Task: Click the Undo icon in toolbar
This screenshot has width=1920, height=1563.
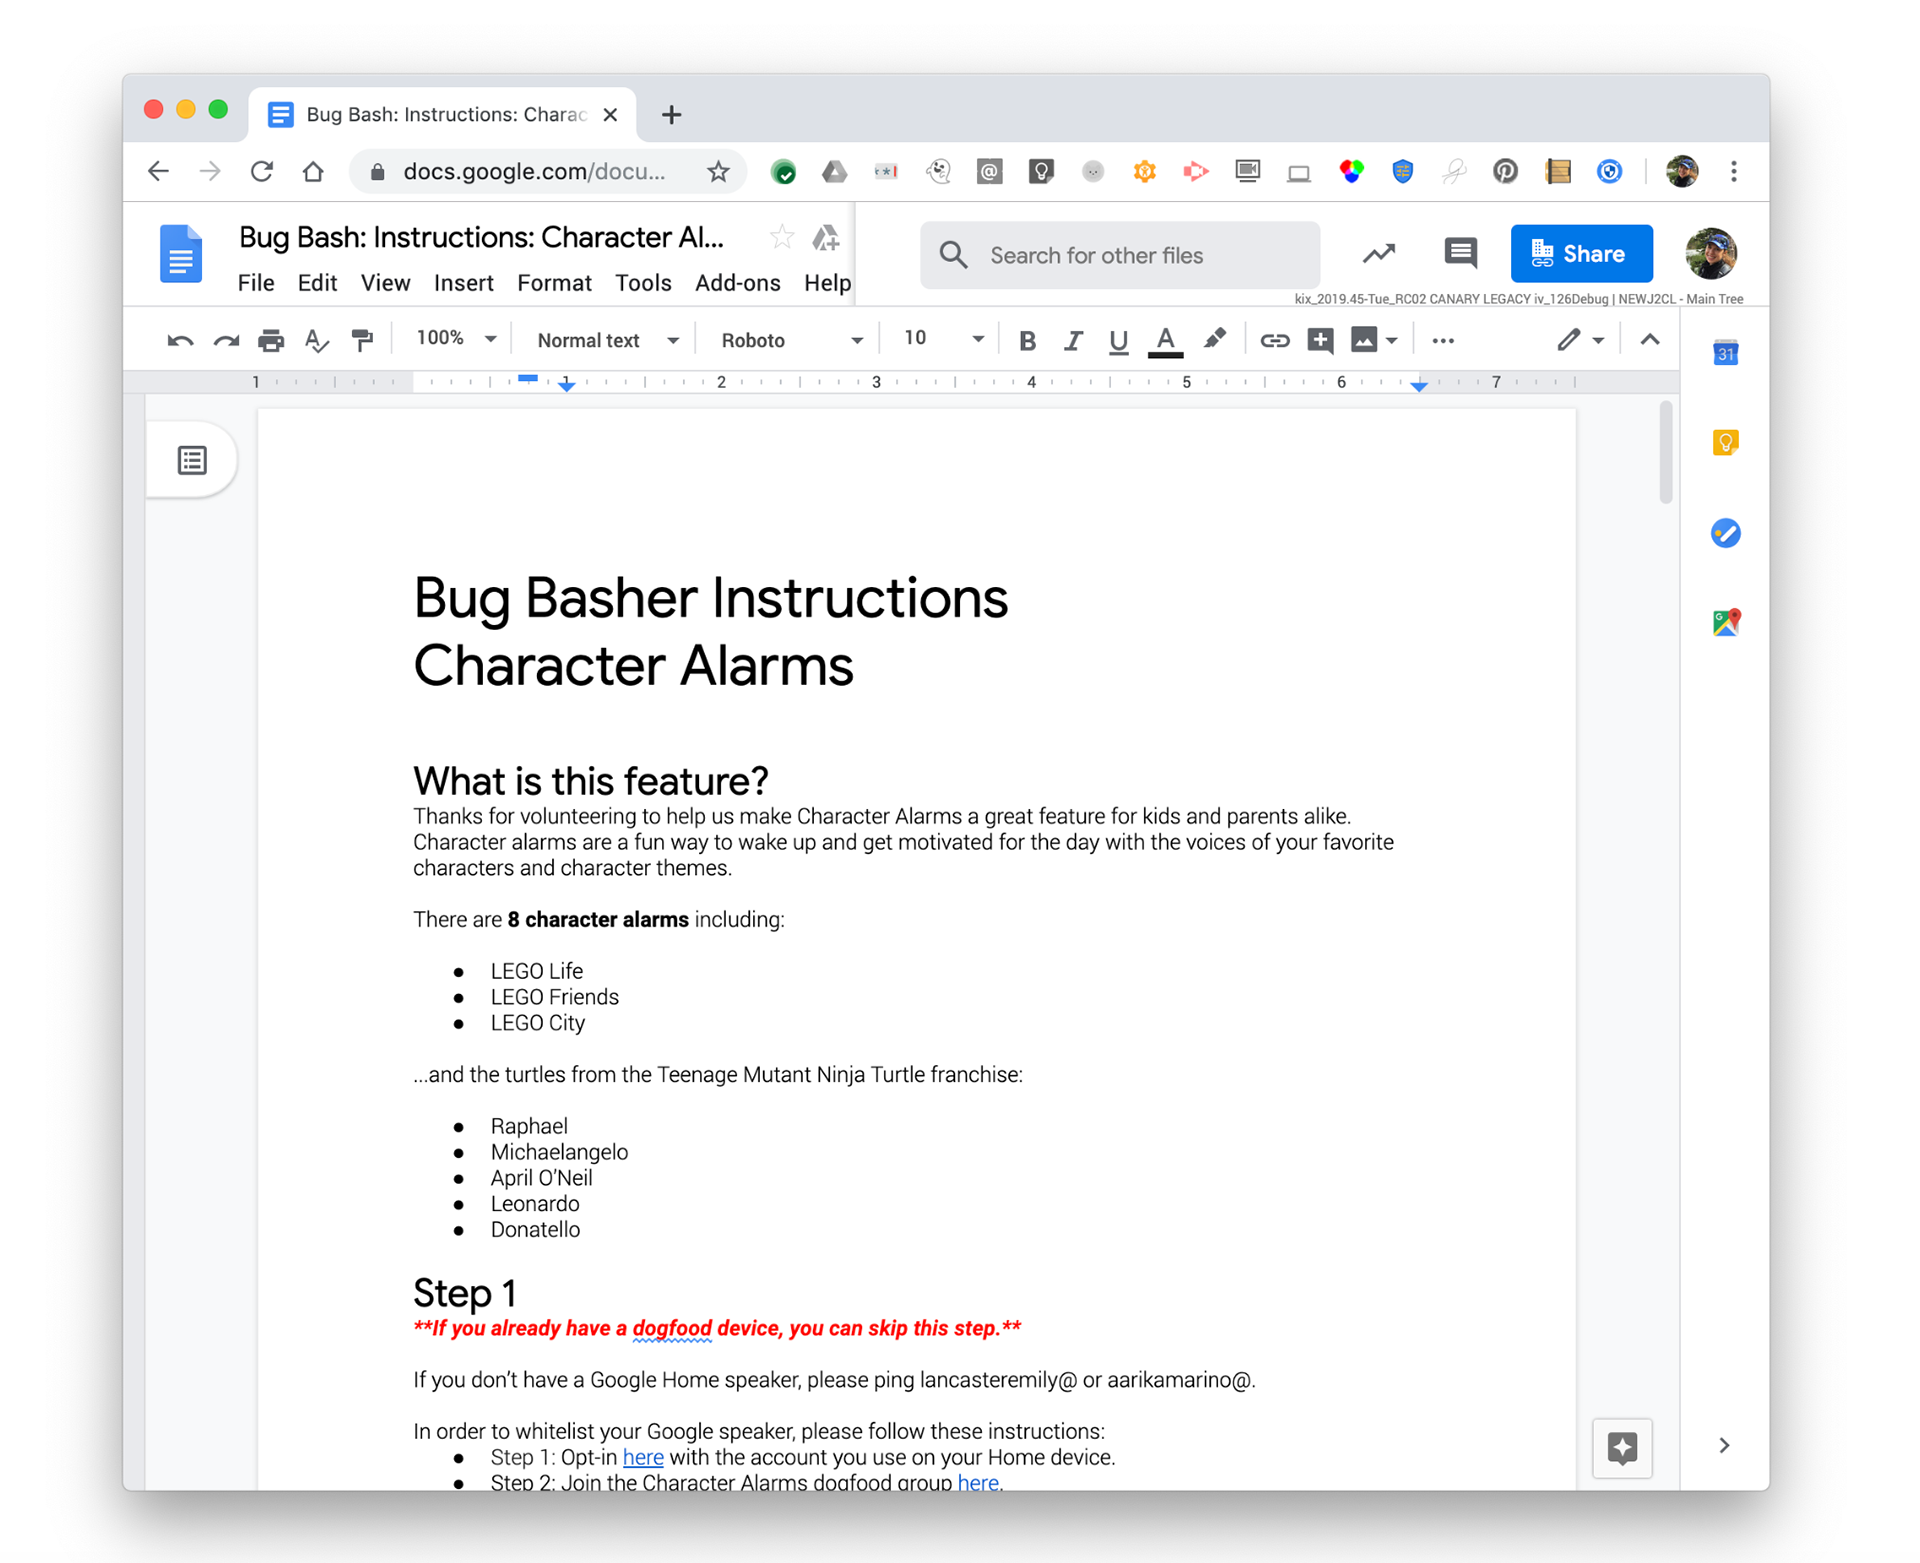Action: tap(180, 341)
